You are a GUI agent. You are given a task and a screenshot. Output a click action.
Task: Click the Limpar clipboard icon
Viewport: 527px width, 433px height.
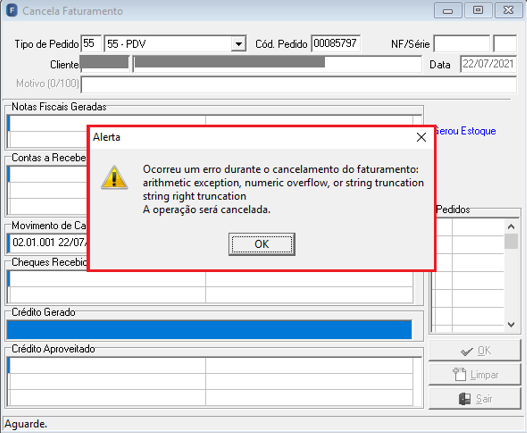(x=459, y=375)
